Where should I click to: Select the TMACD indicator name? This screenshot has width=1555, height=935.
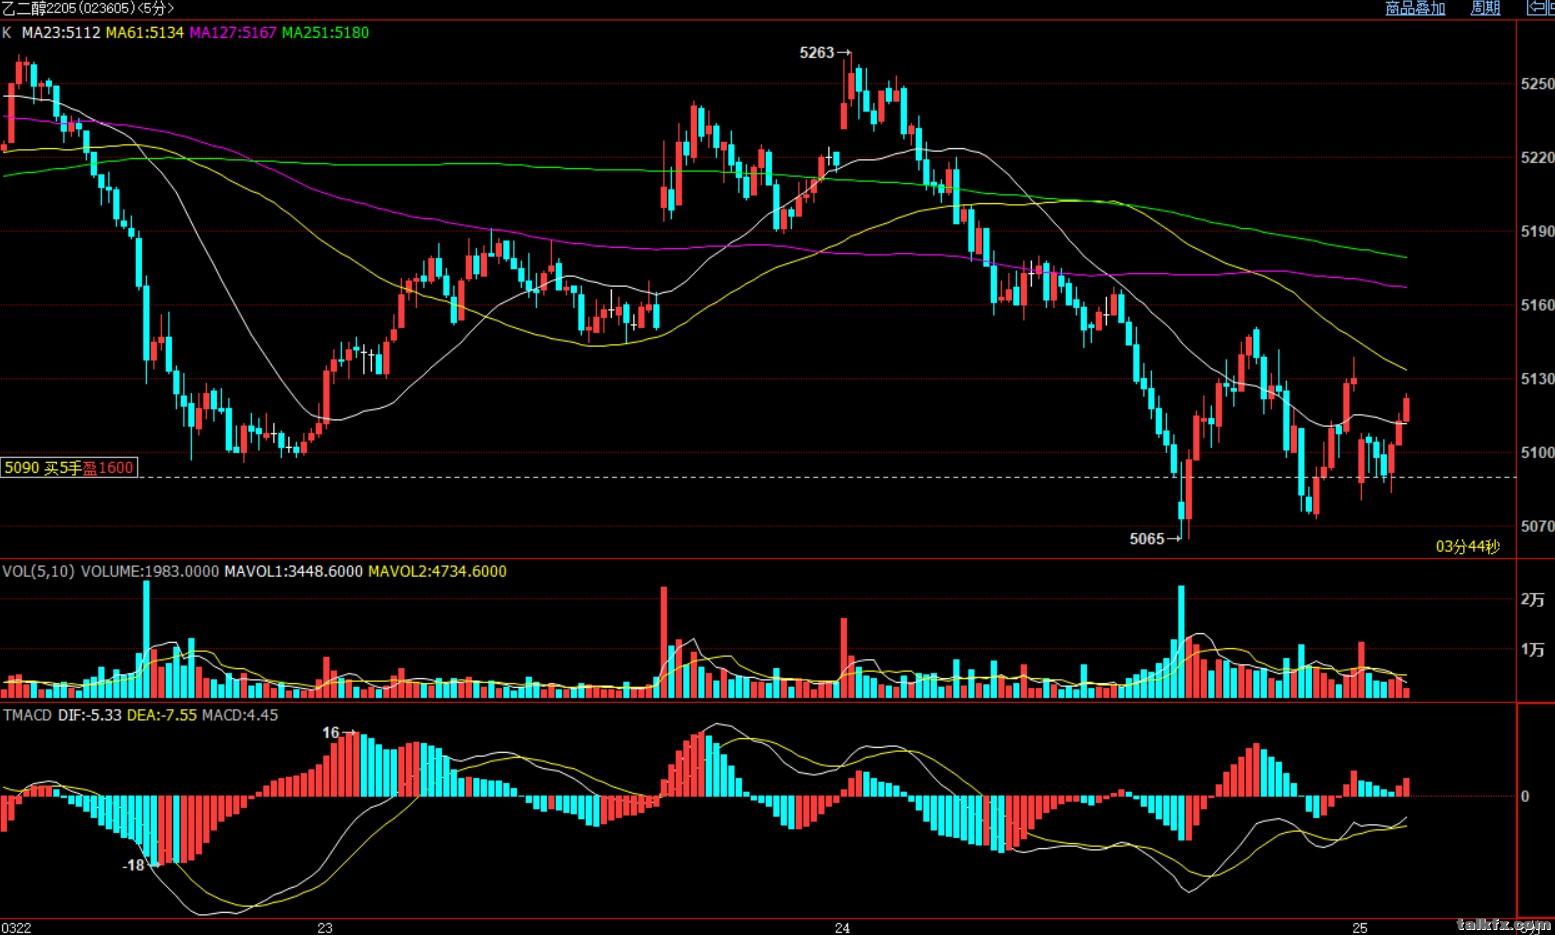pos(27,715)
